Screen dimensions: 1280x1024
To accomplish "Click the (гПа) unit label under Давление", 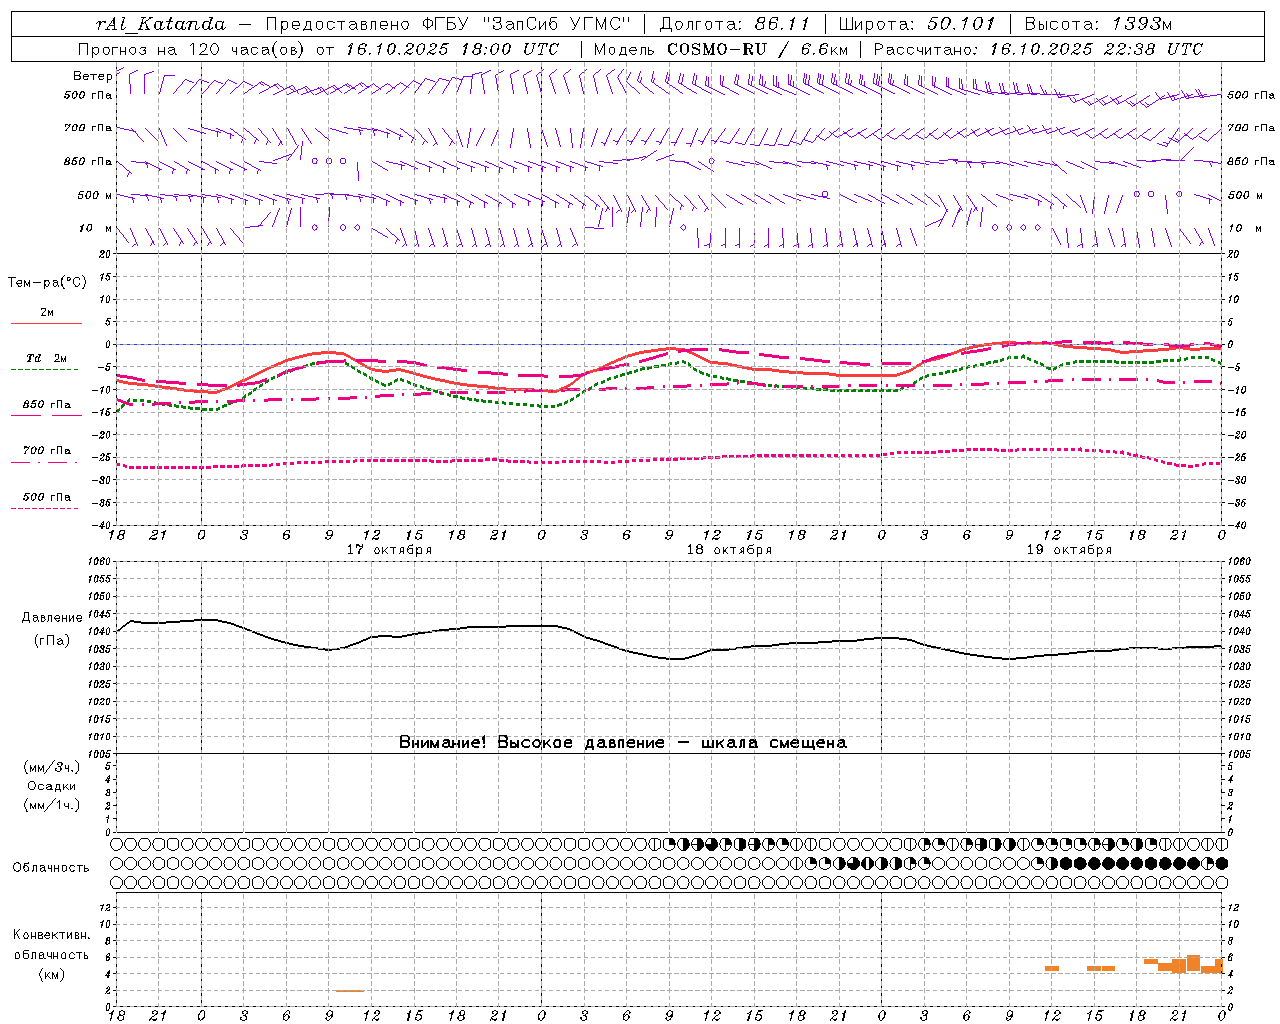I will [52, 641].
